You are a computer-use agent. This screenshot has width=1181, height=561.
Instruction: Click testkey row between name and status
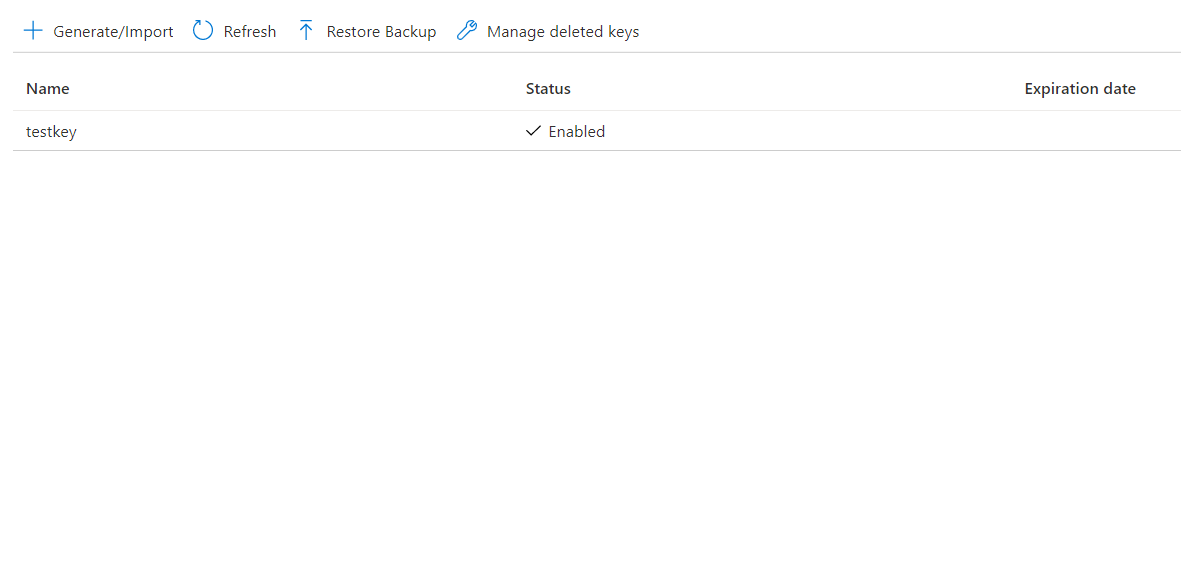(x=300, y=132)
